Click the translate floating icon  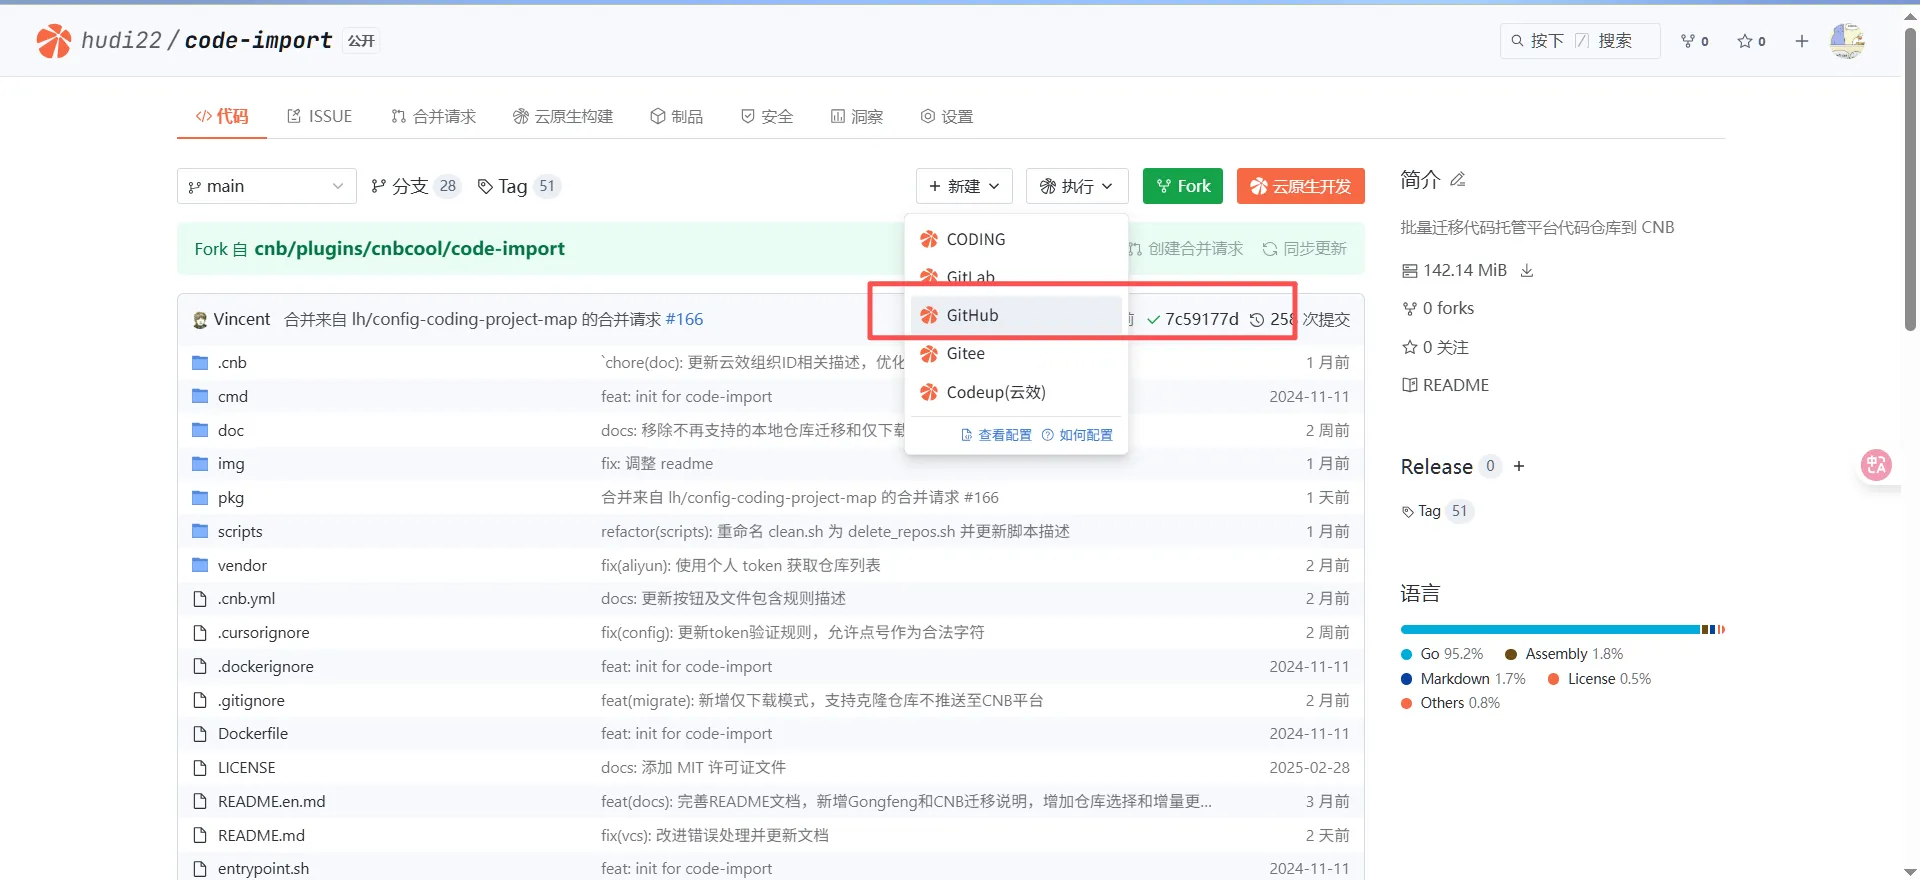pyautogui.click(x=1876, y=465)
